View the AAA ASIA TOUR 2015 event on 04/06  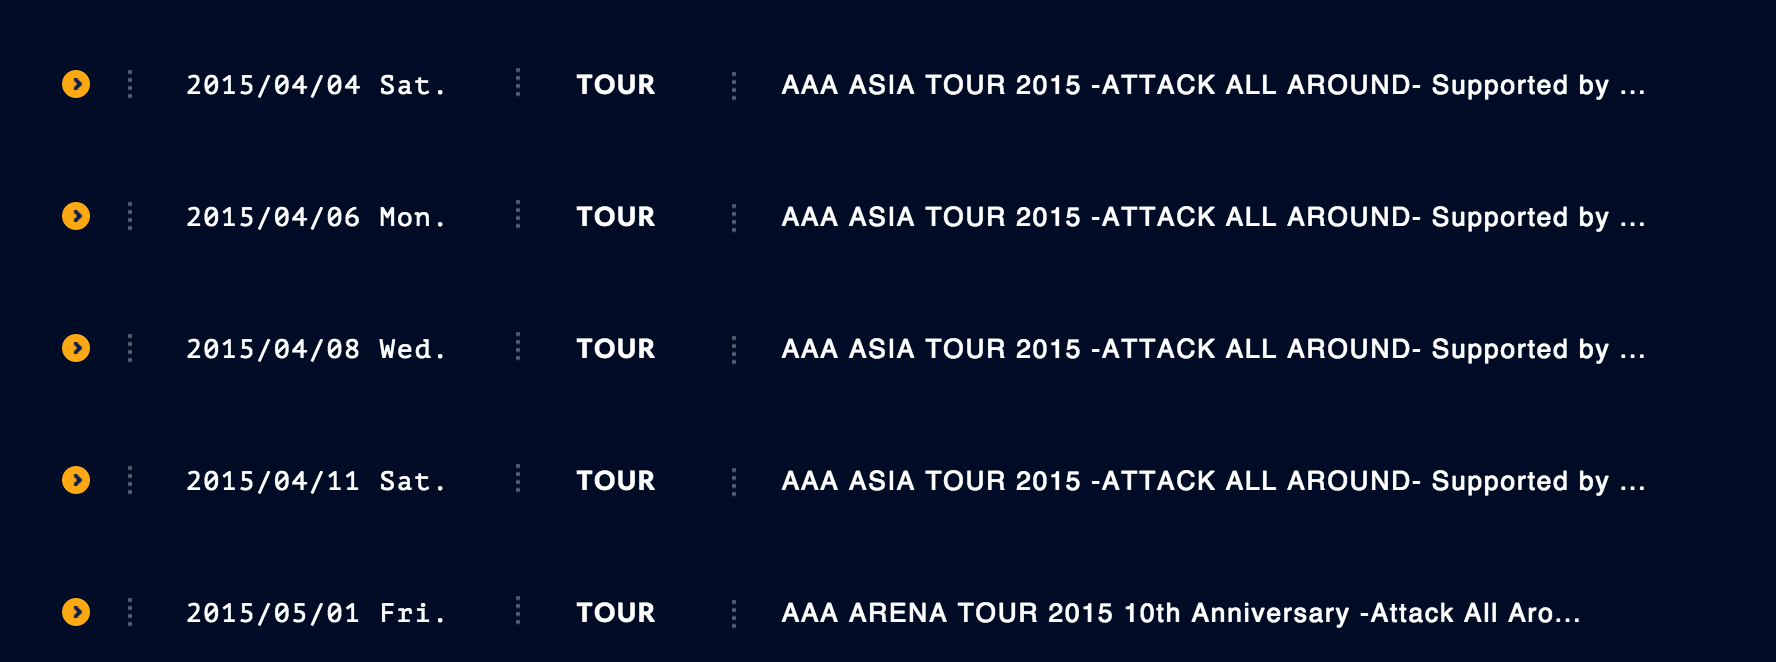(1212, 217)
